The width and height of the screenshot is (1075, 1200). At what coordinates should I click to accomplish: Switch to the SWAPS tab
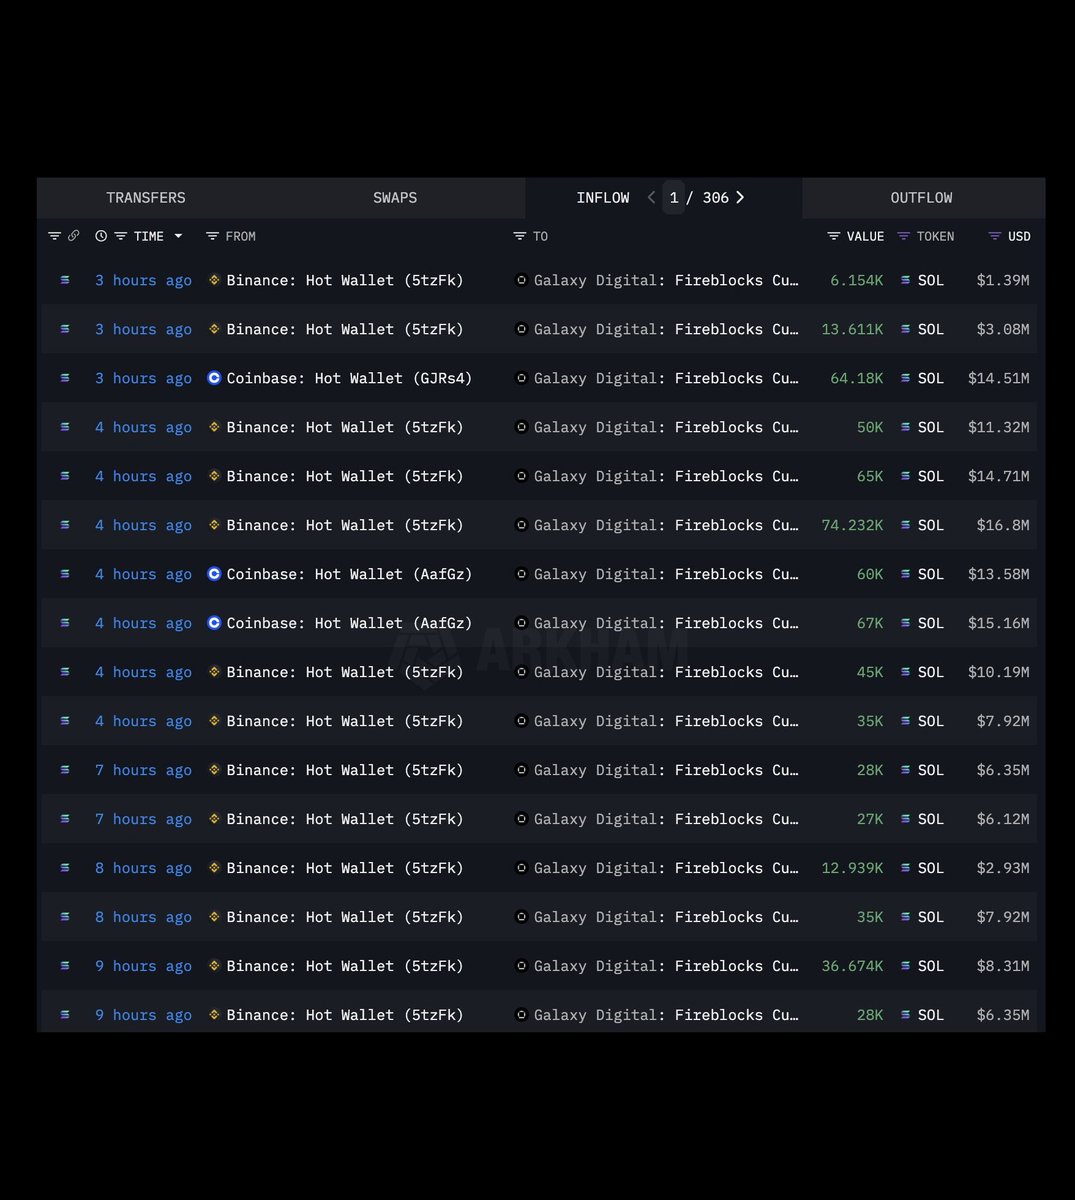pos(395,198)
